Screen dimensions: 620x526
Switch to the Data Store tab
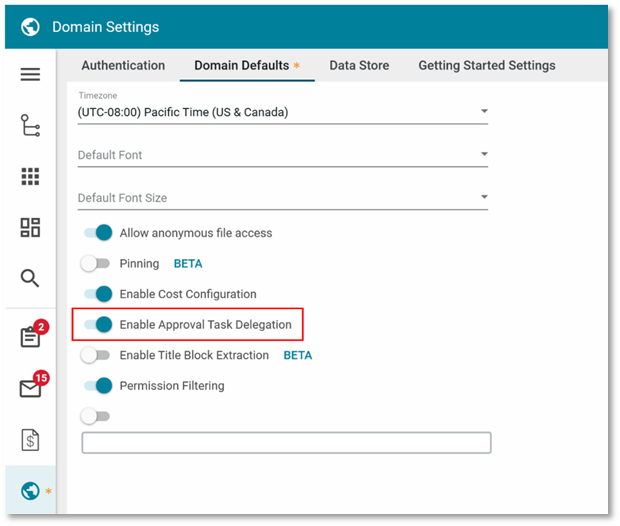tap(359, 65)
